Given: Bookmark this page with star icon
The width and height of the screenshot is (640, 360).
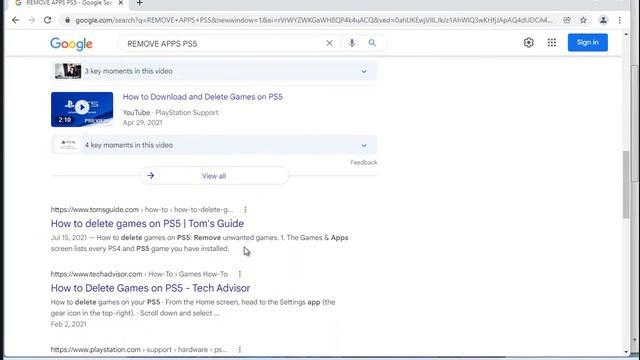Looking at the screenshot, I should (583, 20).
